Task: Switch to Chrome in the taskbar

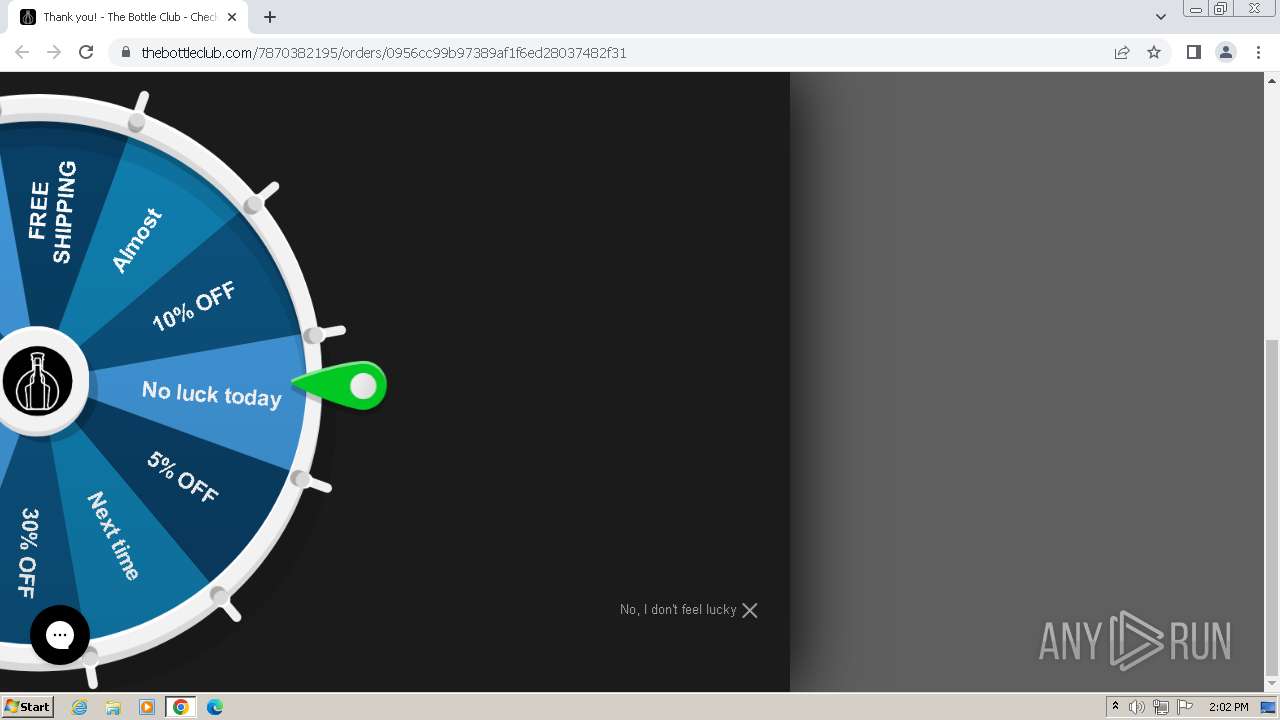Action: point(181,707)
